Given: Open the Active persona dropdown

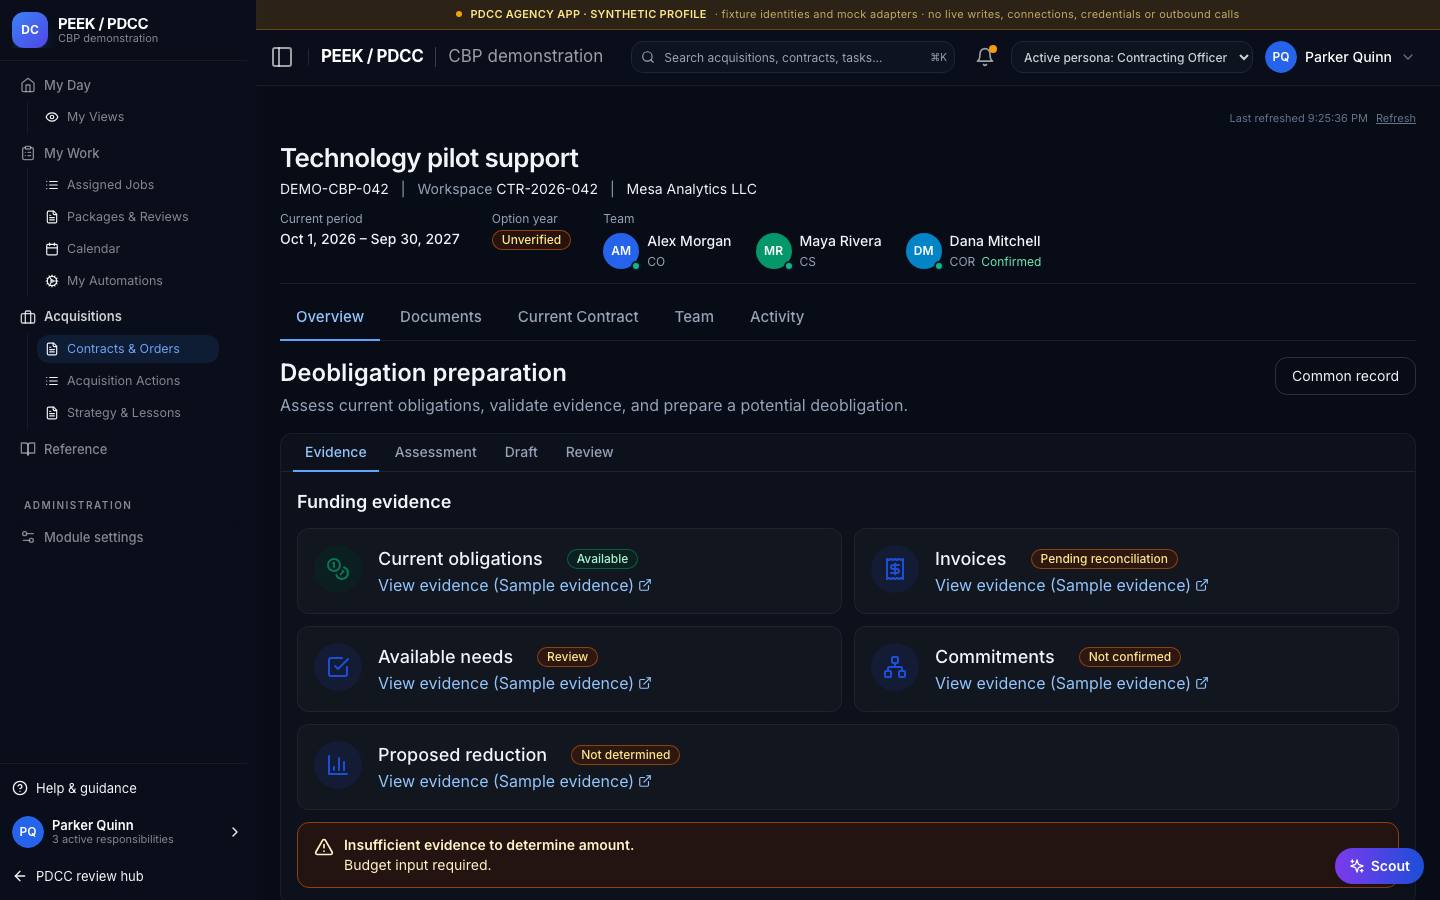Looking at the screenshot, I should [1132, 57].
